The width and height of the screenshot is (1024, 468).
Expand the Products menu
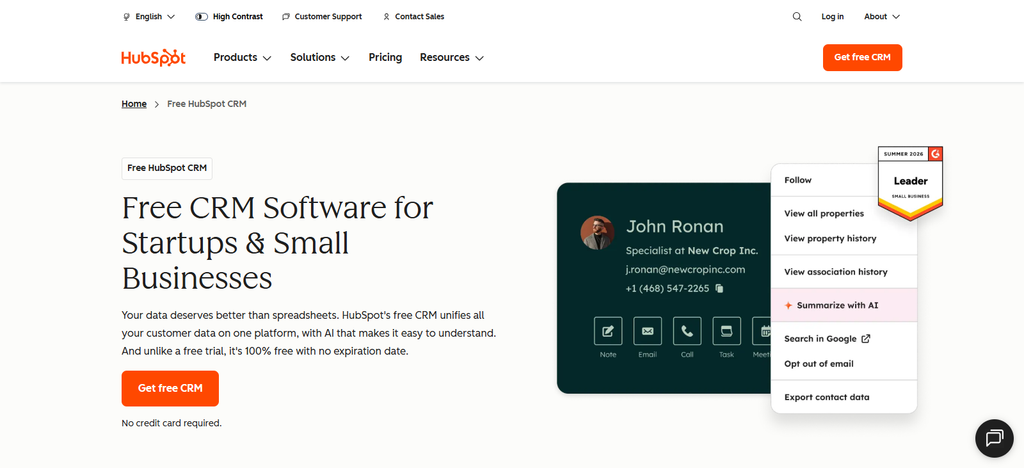pyautogui.click(x=242, y=57)
